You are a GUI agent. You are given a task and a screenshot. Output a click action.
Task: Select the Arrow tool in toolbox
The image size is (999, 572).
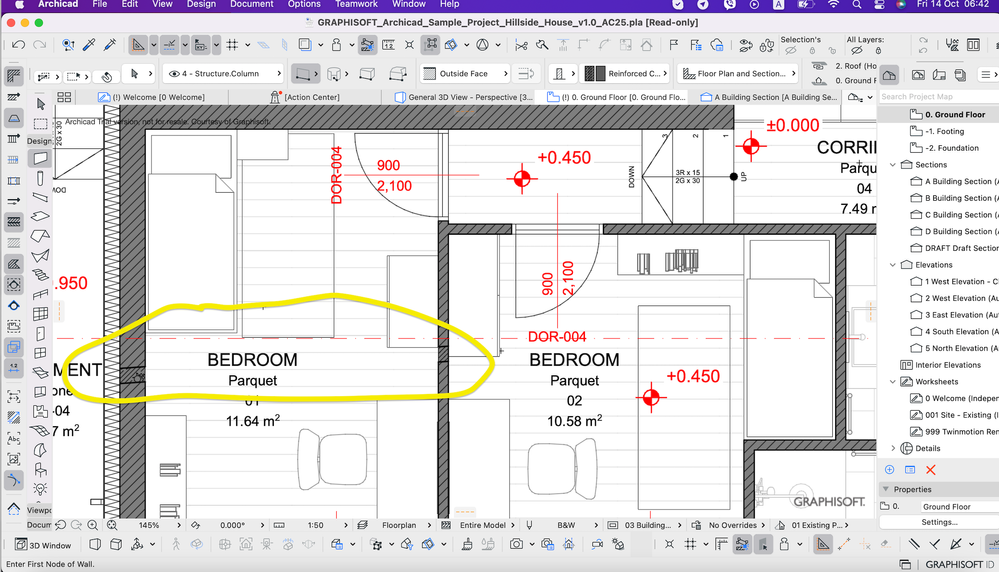(40, 104)
